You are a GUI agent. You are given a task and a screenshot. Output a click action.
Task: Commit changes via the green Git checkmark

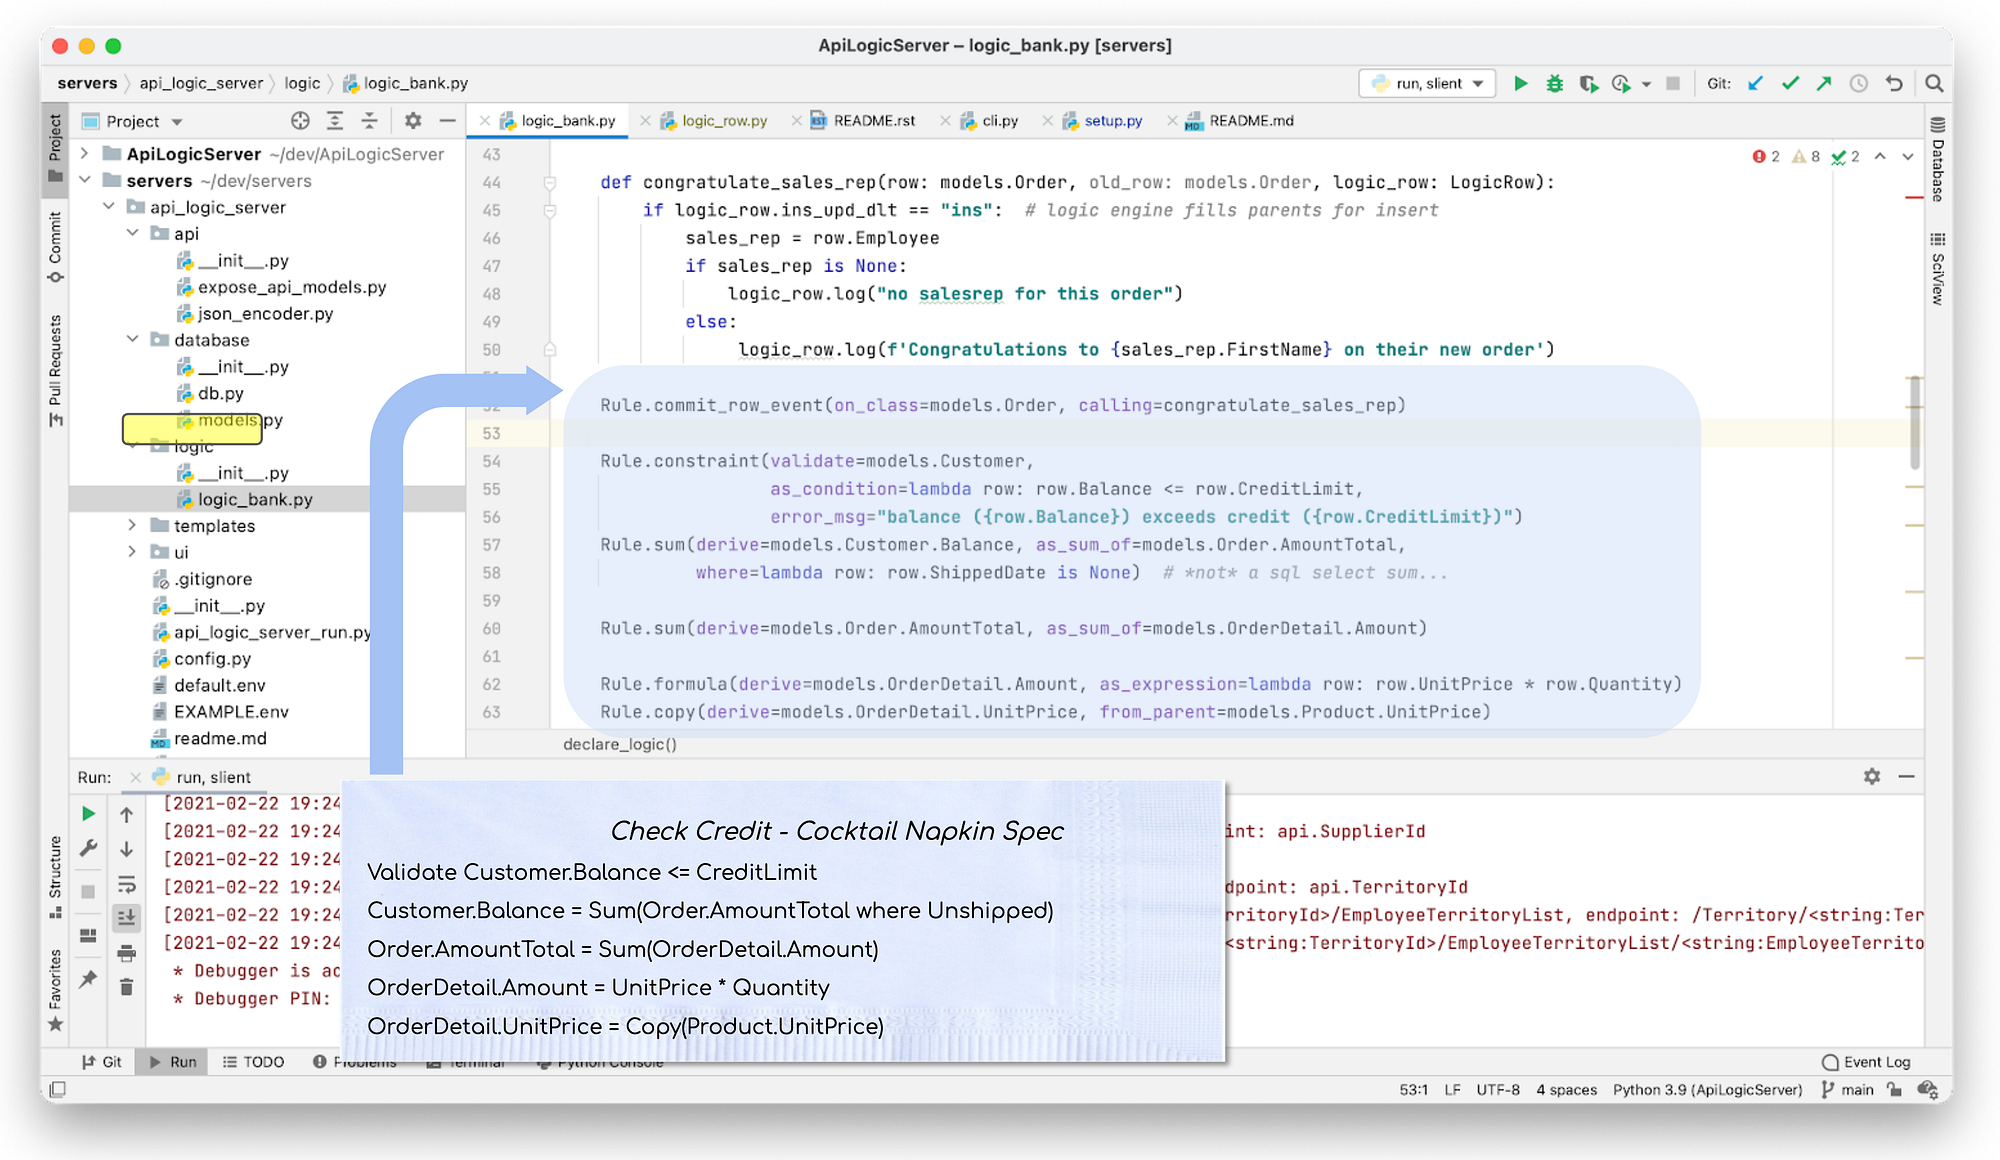pos(1790,84)
